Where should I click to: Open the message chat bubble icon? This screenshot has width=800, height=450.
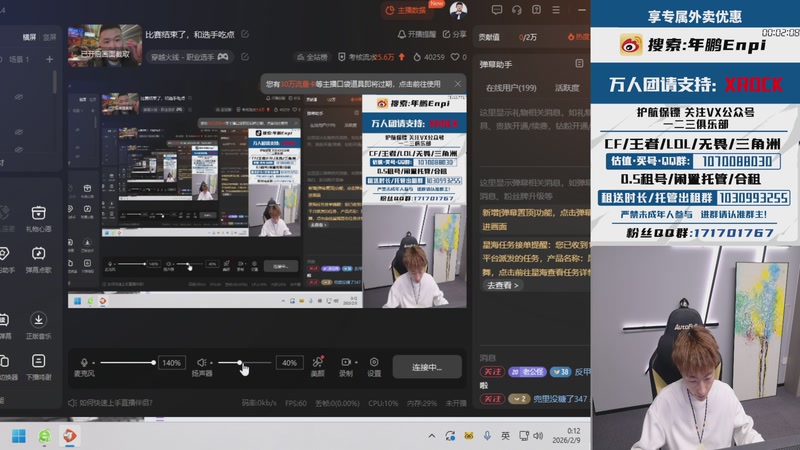pyautogui.click(x=496, y=10)
